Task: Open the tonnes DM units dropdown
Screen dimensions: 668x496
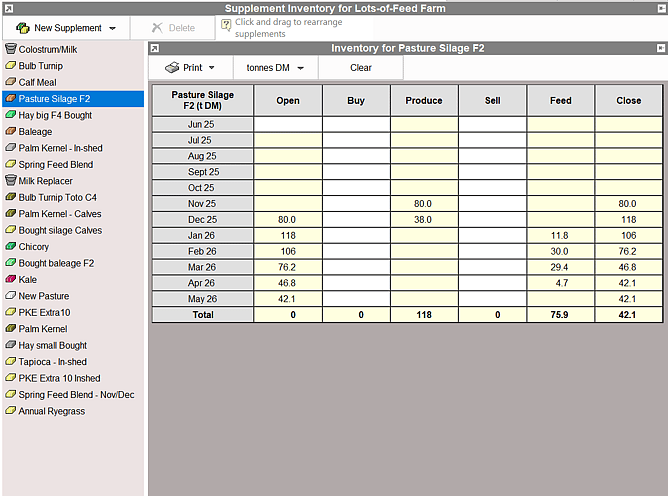Action: [x=275, y=68]
